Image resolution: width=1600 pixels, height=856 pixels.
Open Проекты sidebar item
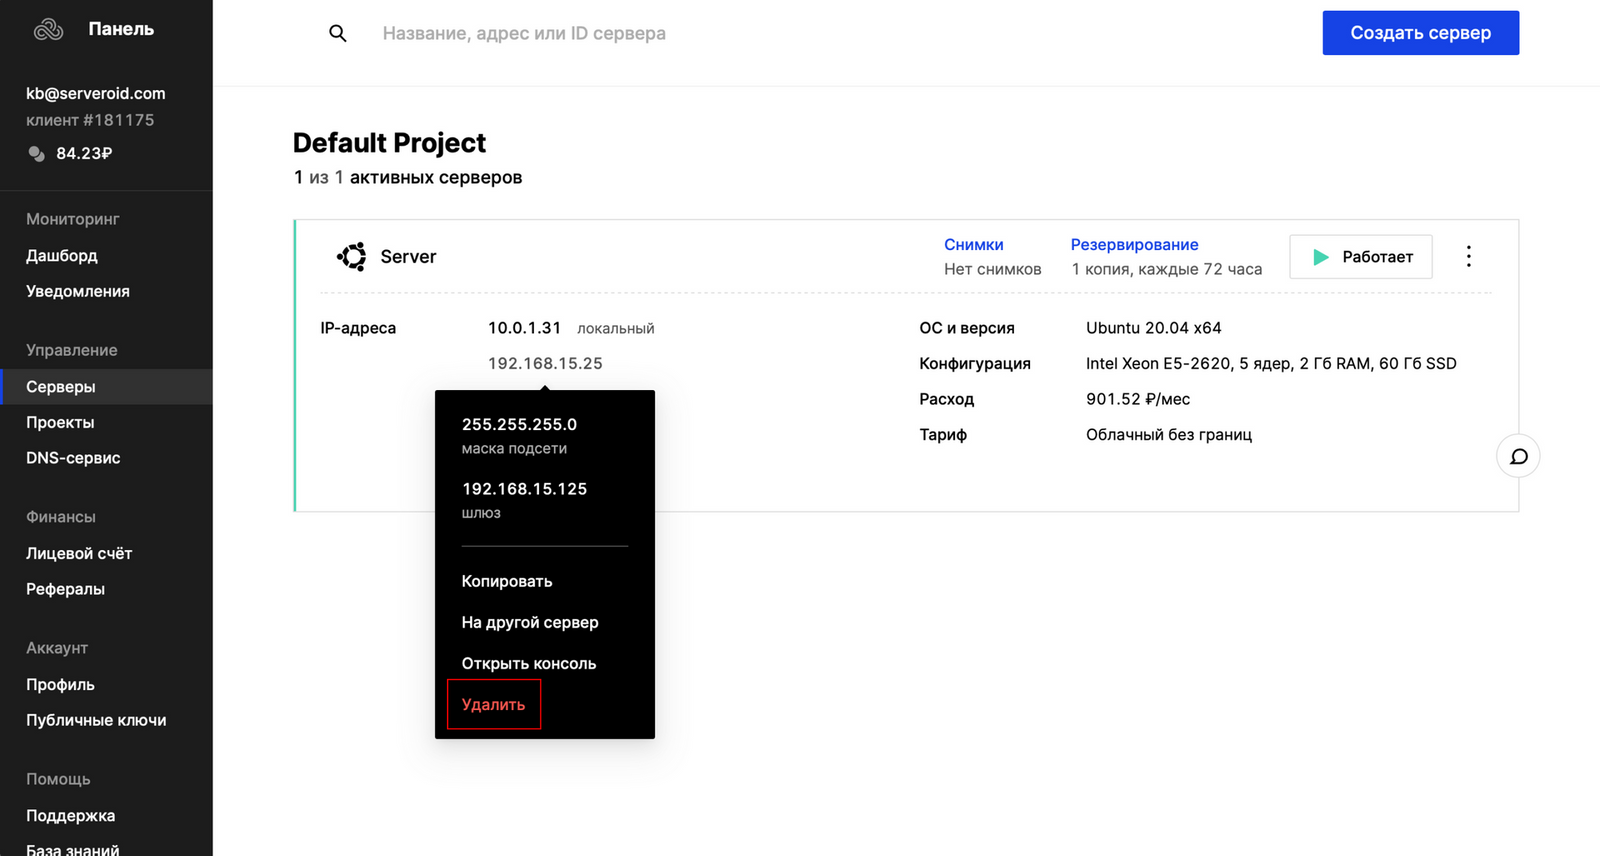point(60,422)
